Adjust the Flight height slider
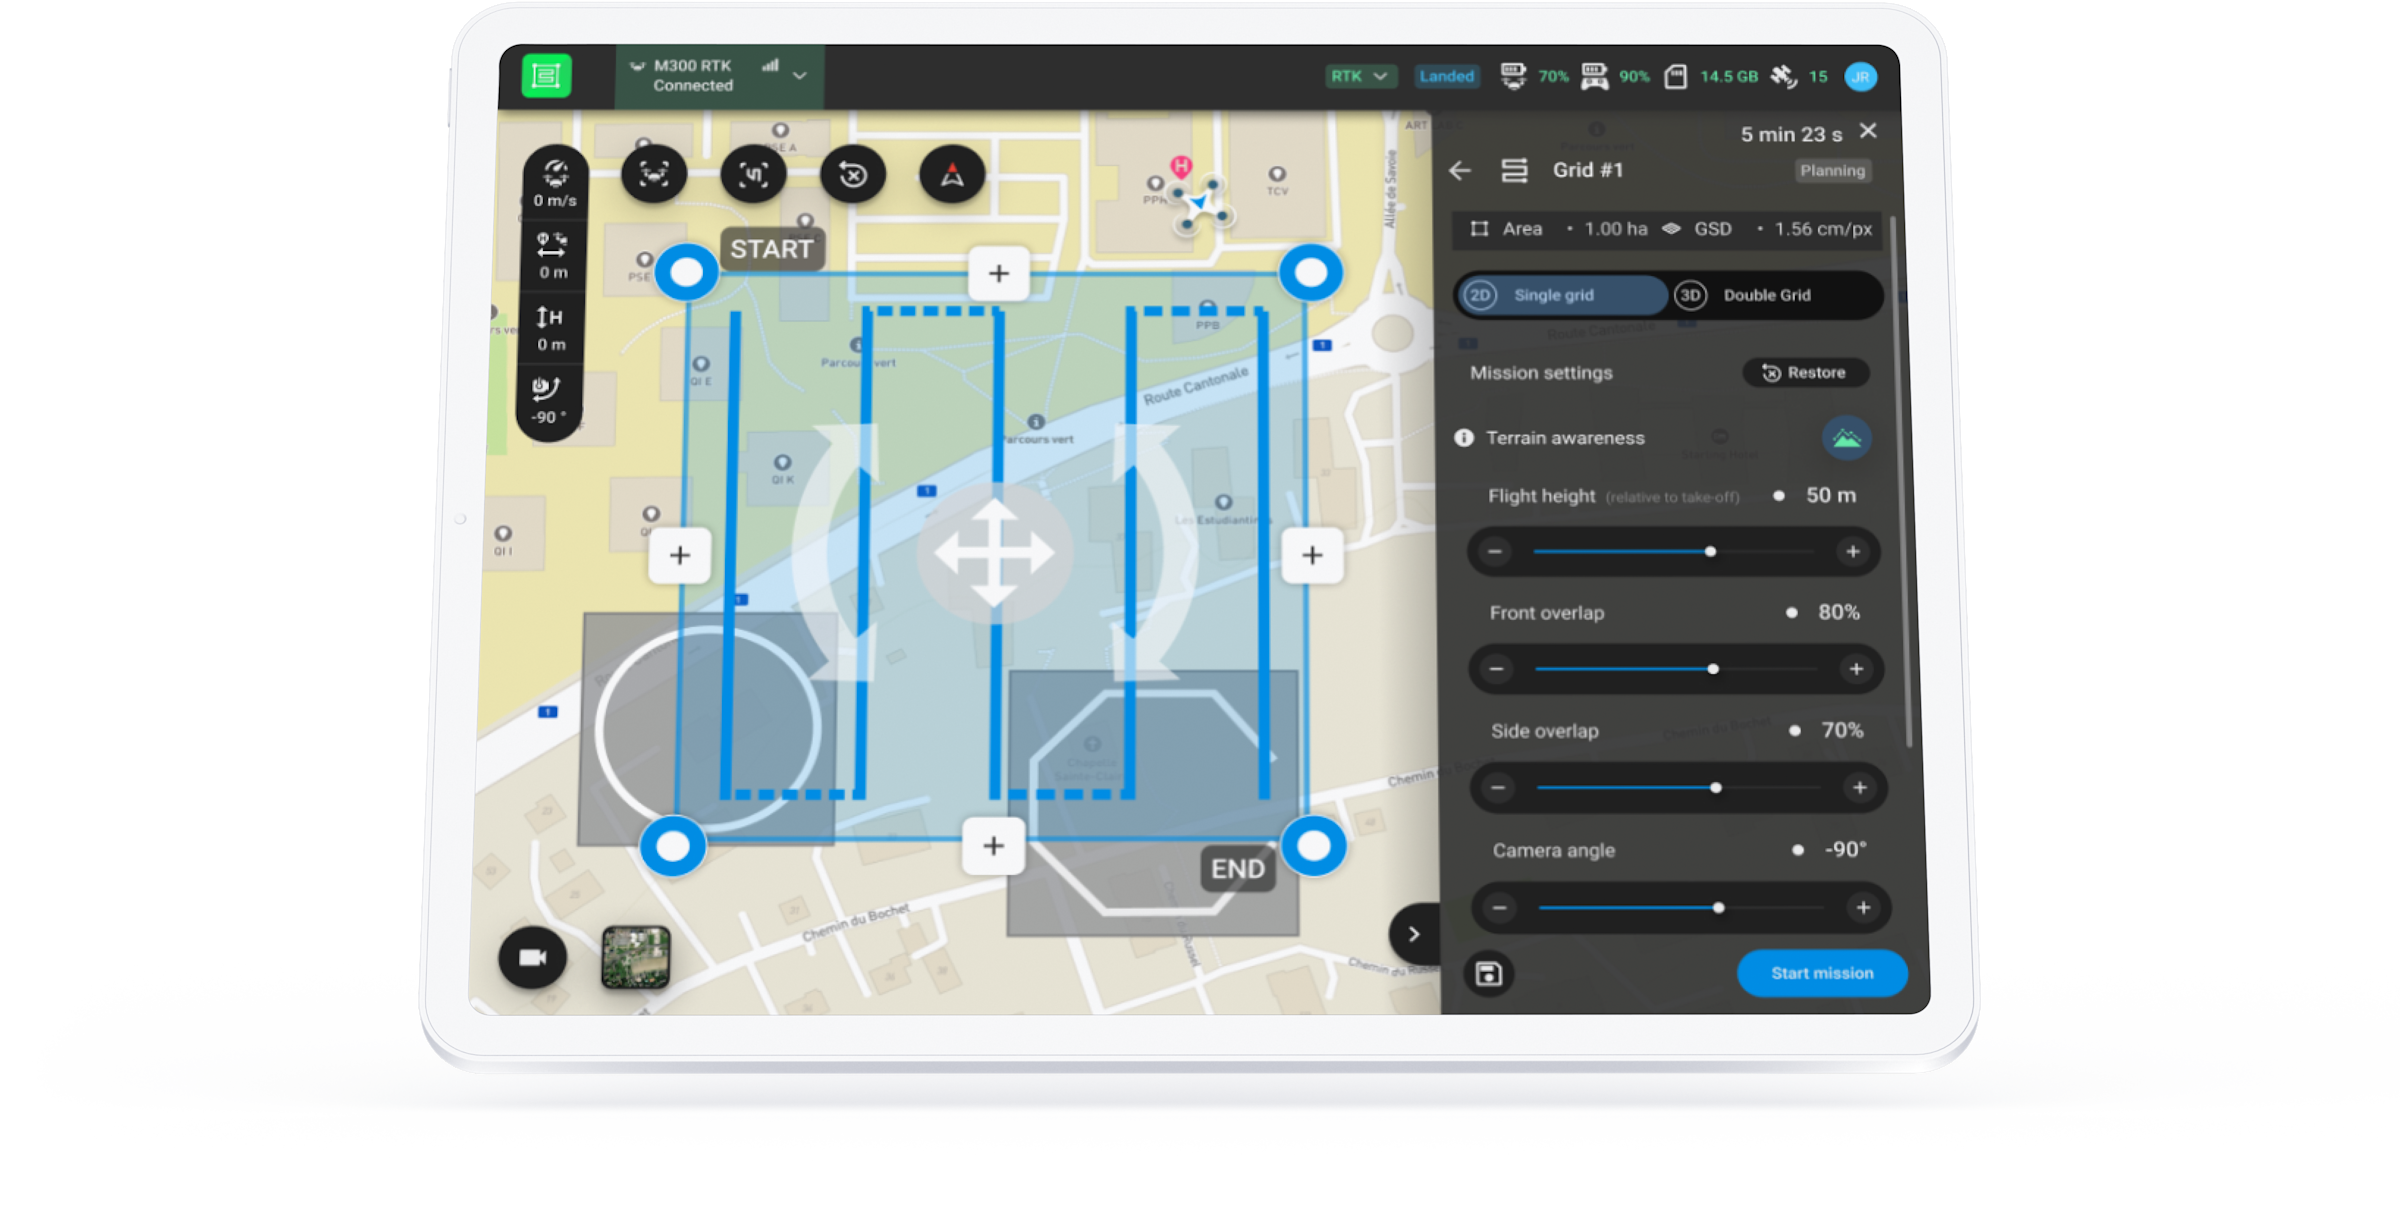2400x1205 pixels. [x=1710, y=551]
